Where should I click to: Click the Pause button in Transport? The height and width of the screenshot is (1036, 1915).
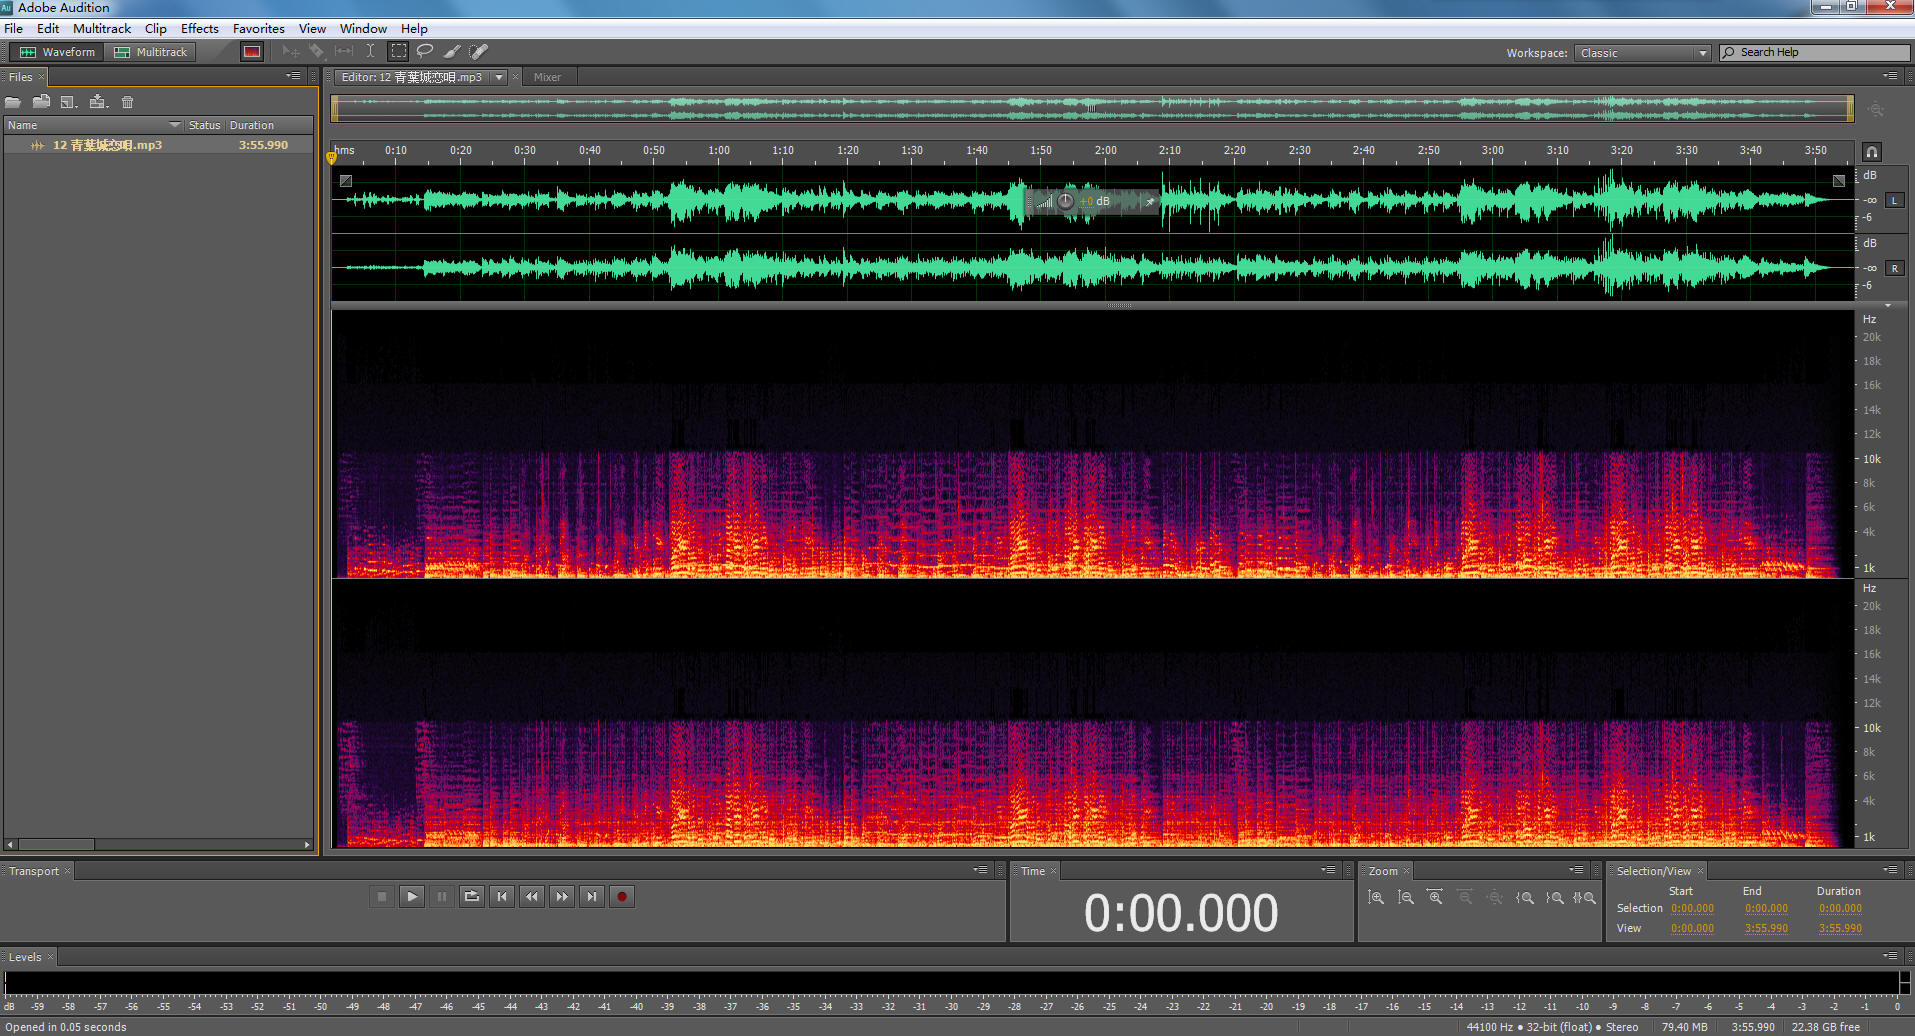tap(442, 897)
